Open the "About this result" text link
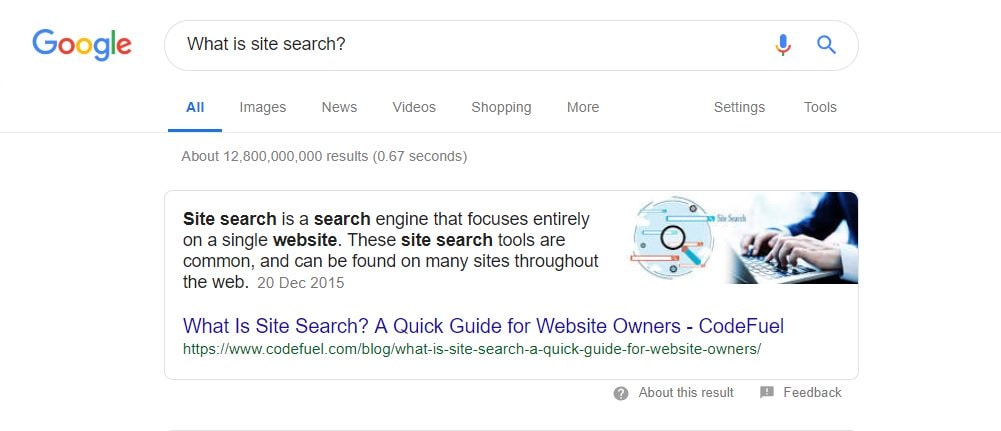The image size is (1001, 431). pyautogui.click(x=686, y=393)
